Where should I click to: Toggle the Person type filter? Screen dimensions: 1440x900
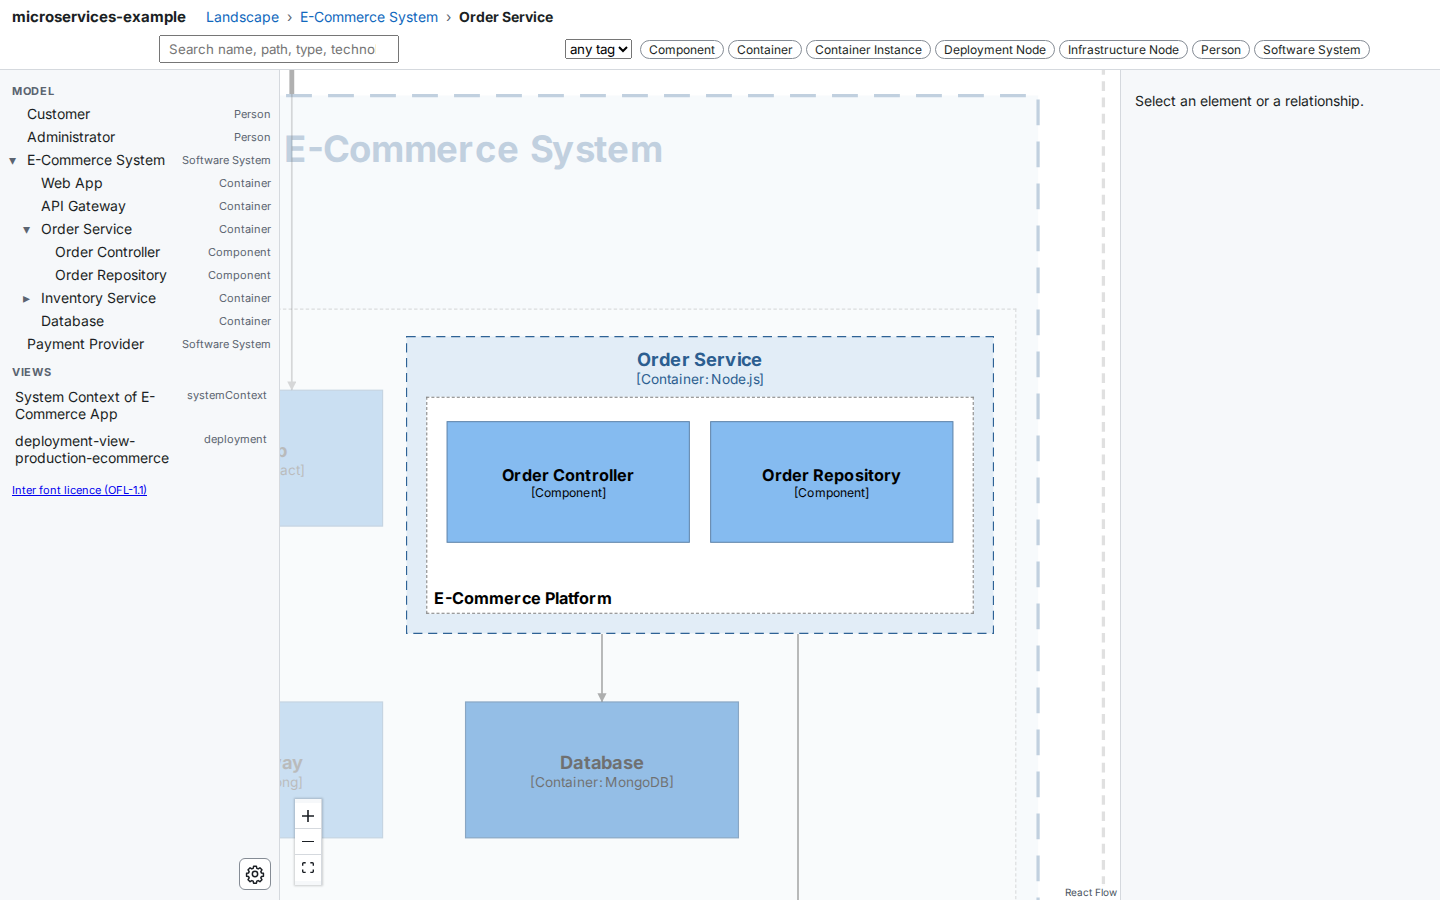[1220, 50]
